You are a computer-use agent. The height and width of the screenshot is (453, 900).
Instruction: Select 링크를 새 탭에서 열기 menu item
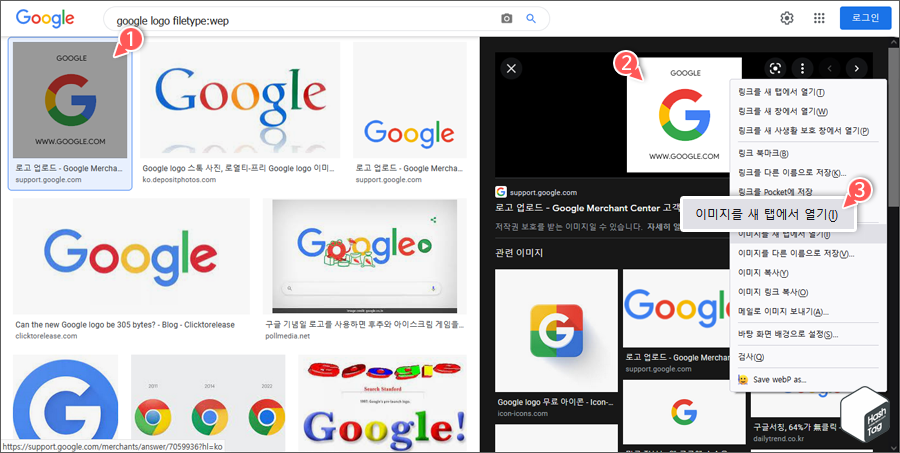809,92
